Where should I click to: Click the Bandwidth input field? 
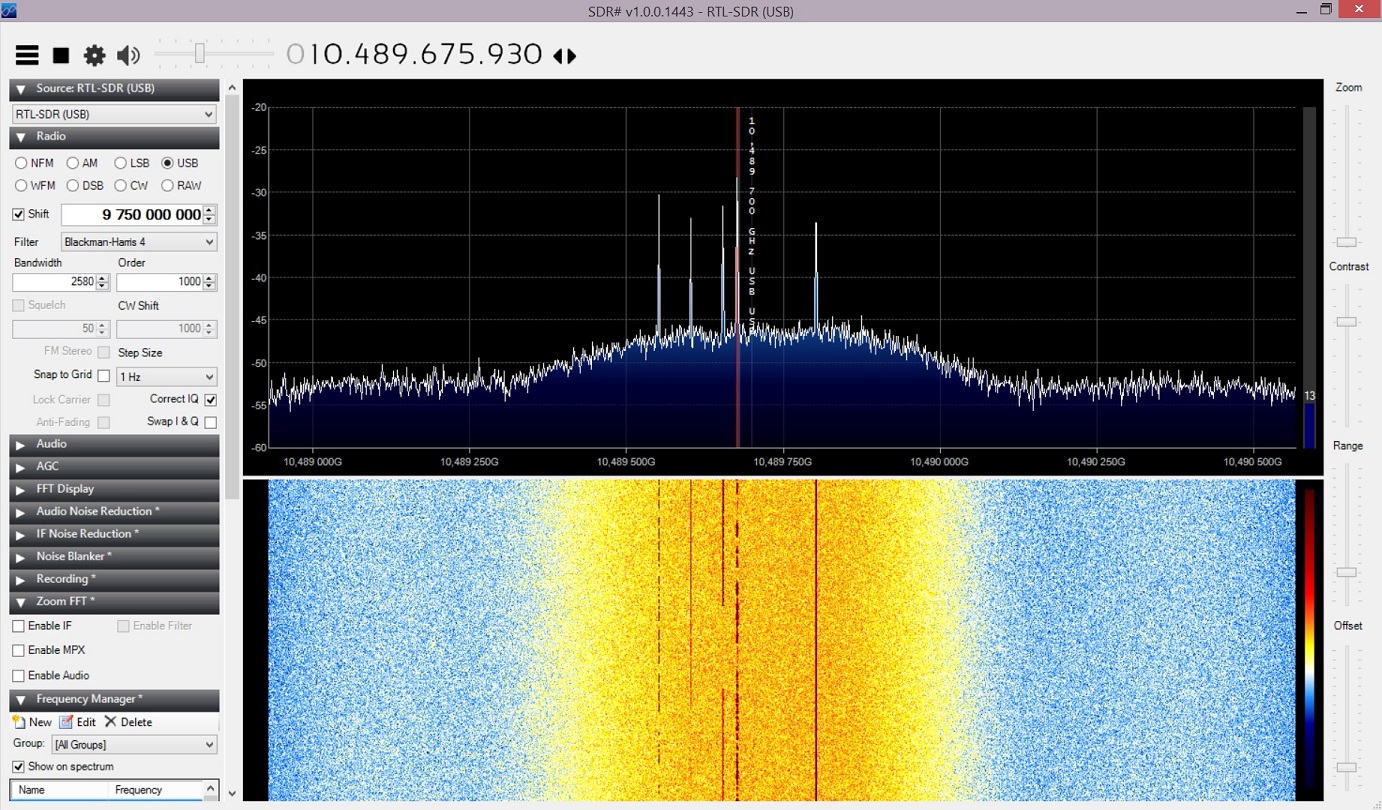point(54,282)
